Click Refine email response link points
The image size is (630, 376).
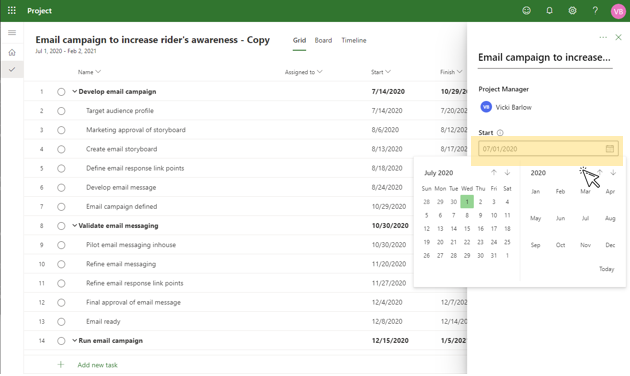coord(135,283)
